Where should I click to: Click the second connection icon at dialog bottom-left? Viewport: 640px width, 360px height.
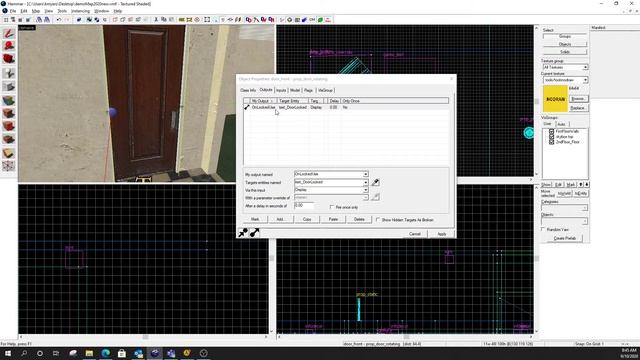tap(254, 233)
